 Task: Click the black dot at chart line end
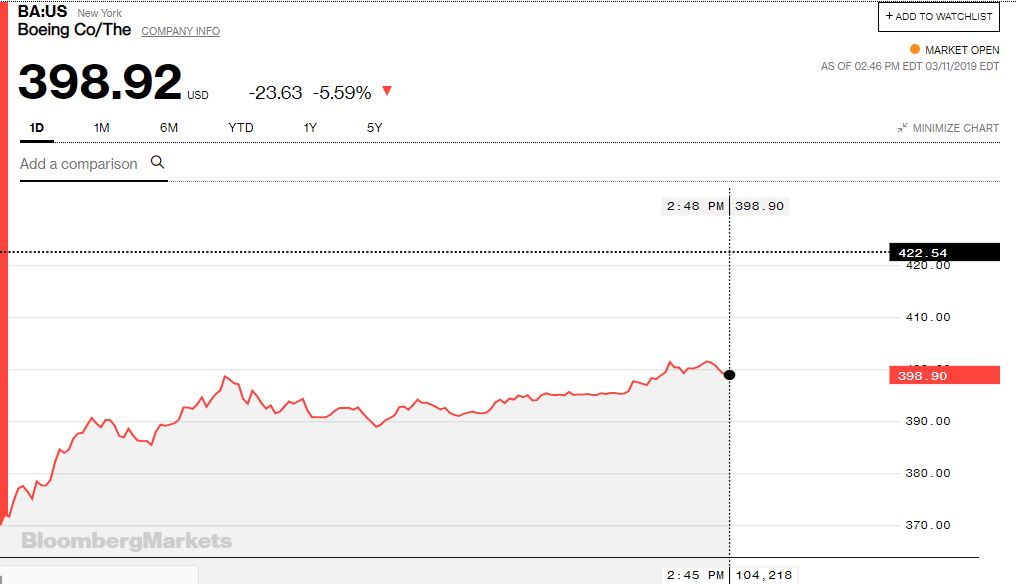tap(730, 375)
